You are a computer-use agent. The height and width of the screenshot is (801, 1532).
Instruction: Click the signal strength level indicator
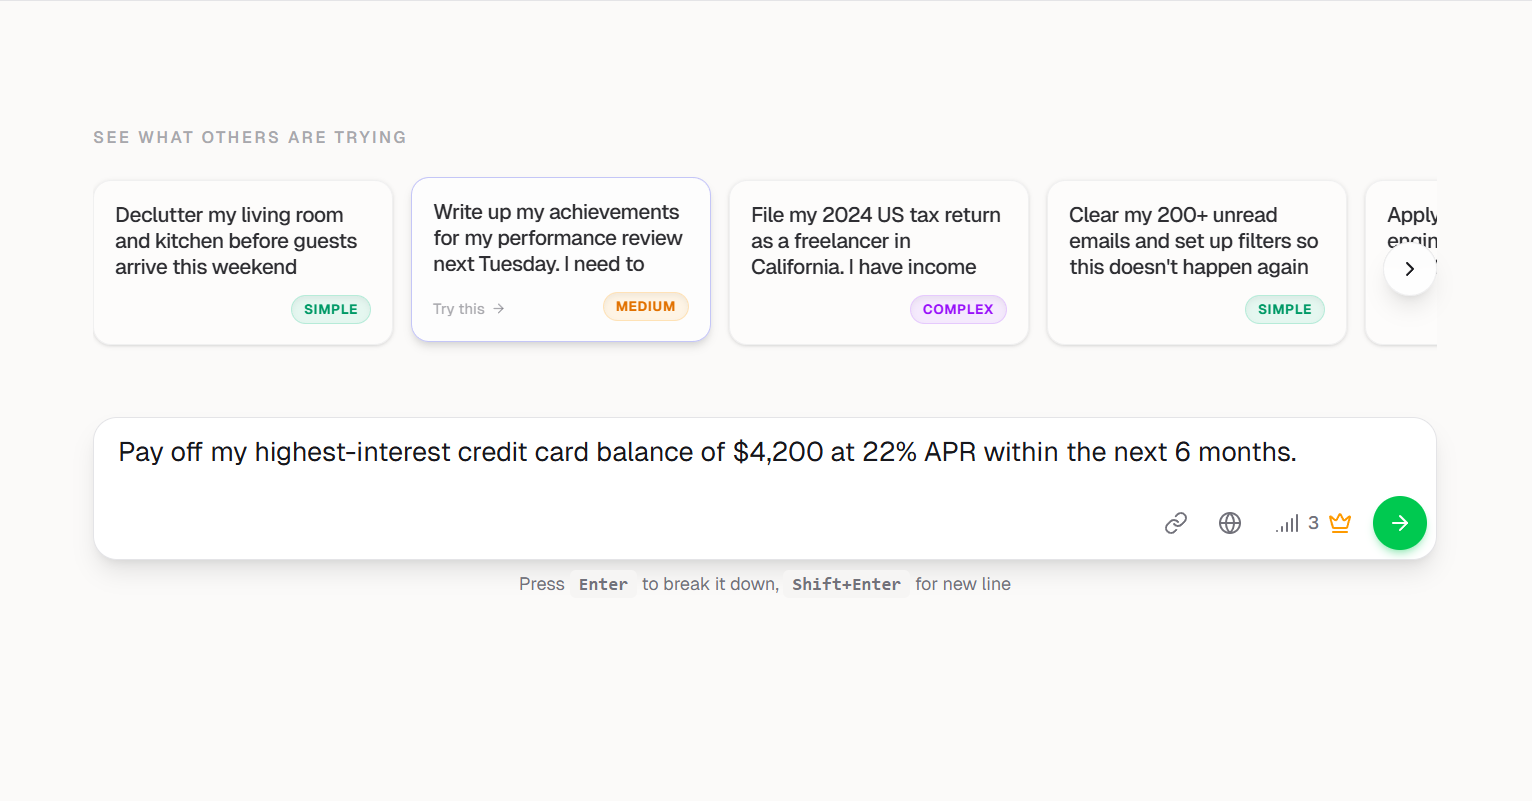[1288, 522]
